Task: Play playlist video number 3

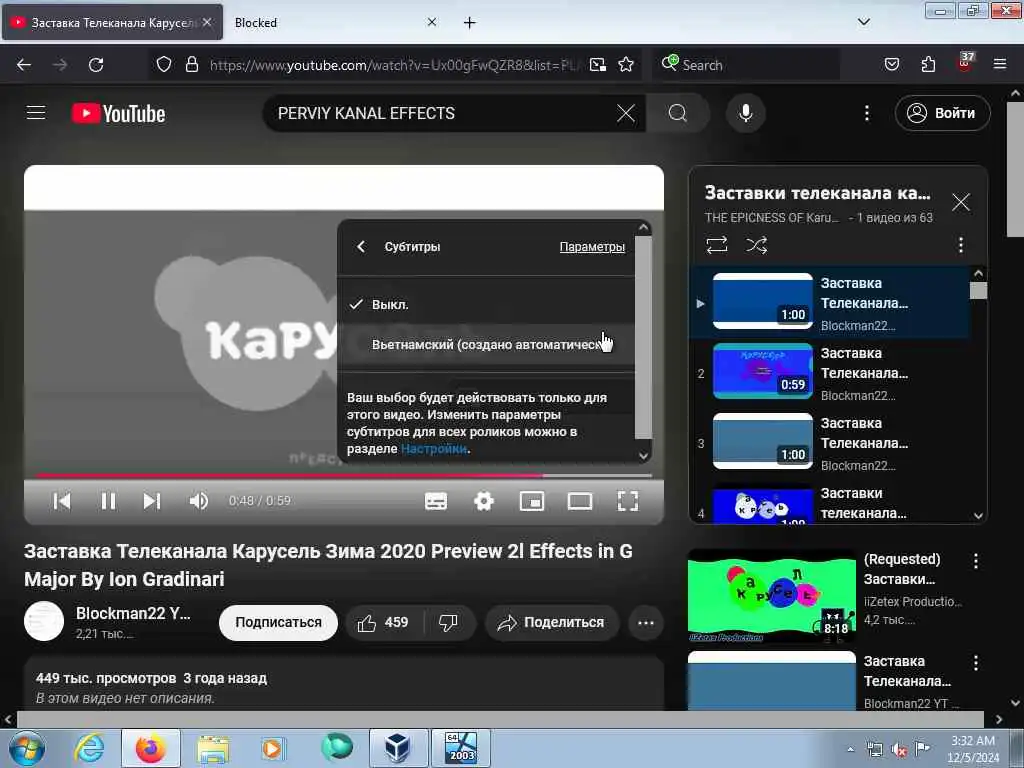Action: tap(830, 443)
